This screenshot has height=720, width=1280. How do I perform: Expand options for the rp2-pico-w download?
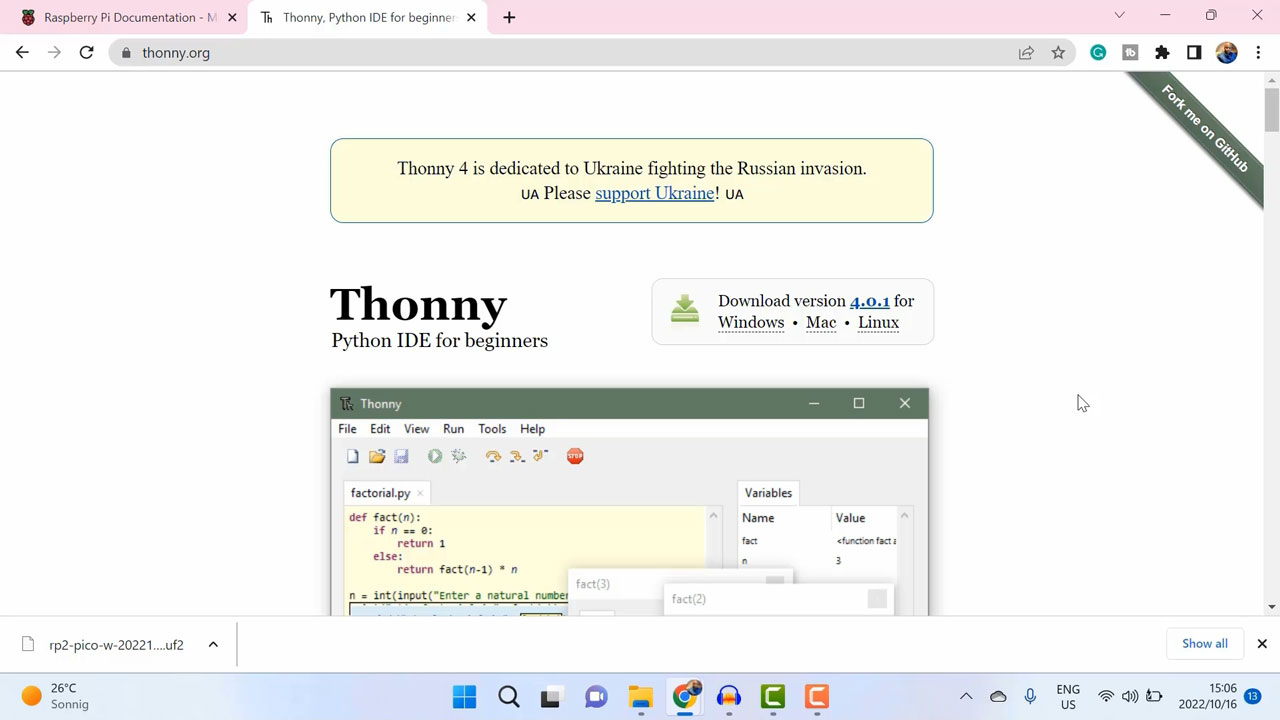(x=213, y=645)
